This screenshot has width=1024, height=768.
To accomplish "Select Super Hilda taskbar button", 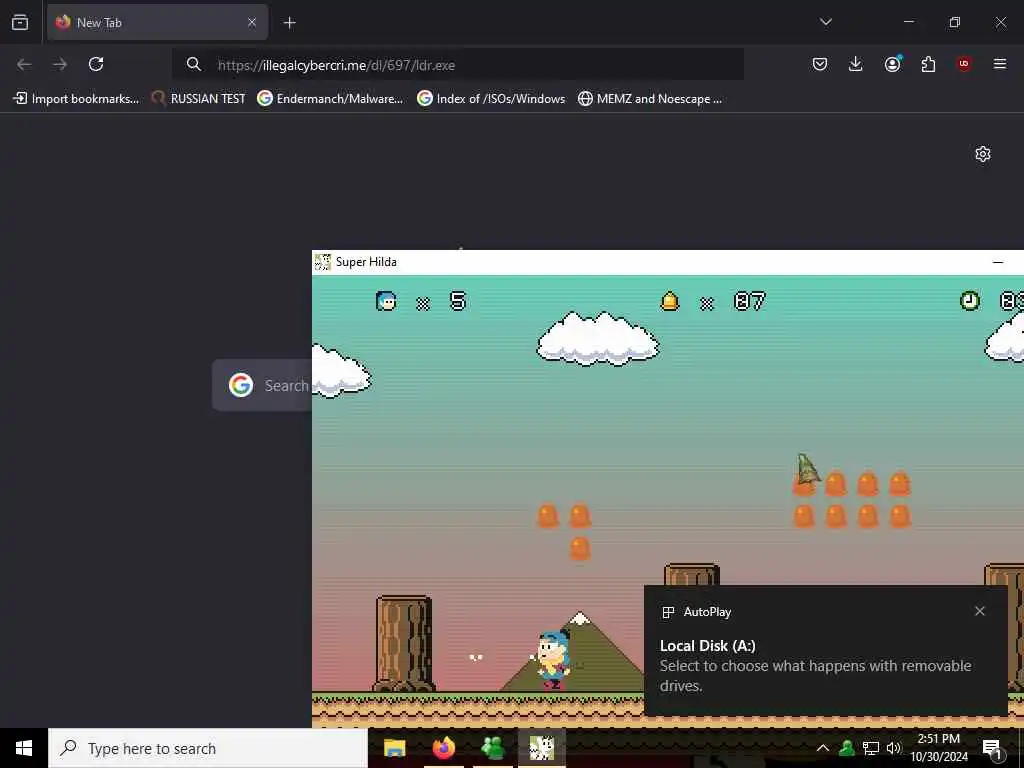I will coord(541,748).
